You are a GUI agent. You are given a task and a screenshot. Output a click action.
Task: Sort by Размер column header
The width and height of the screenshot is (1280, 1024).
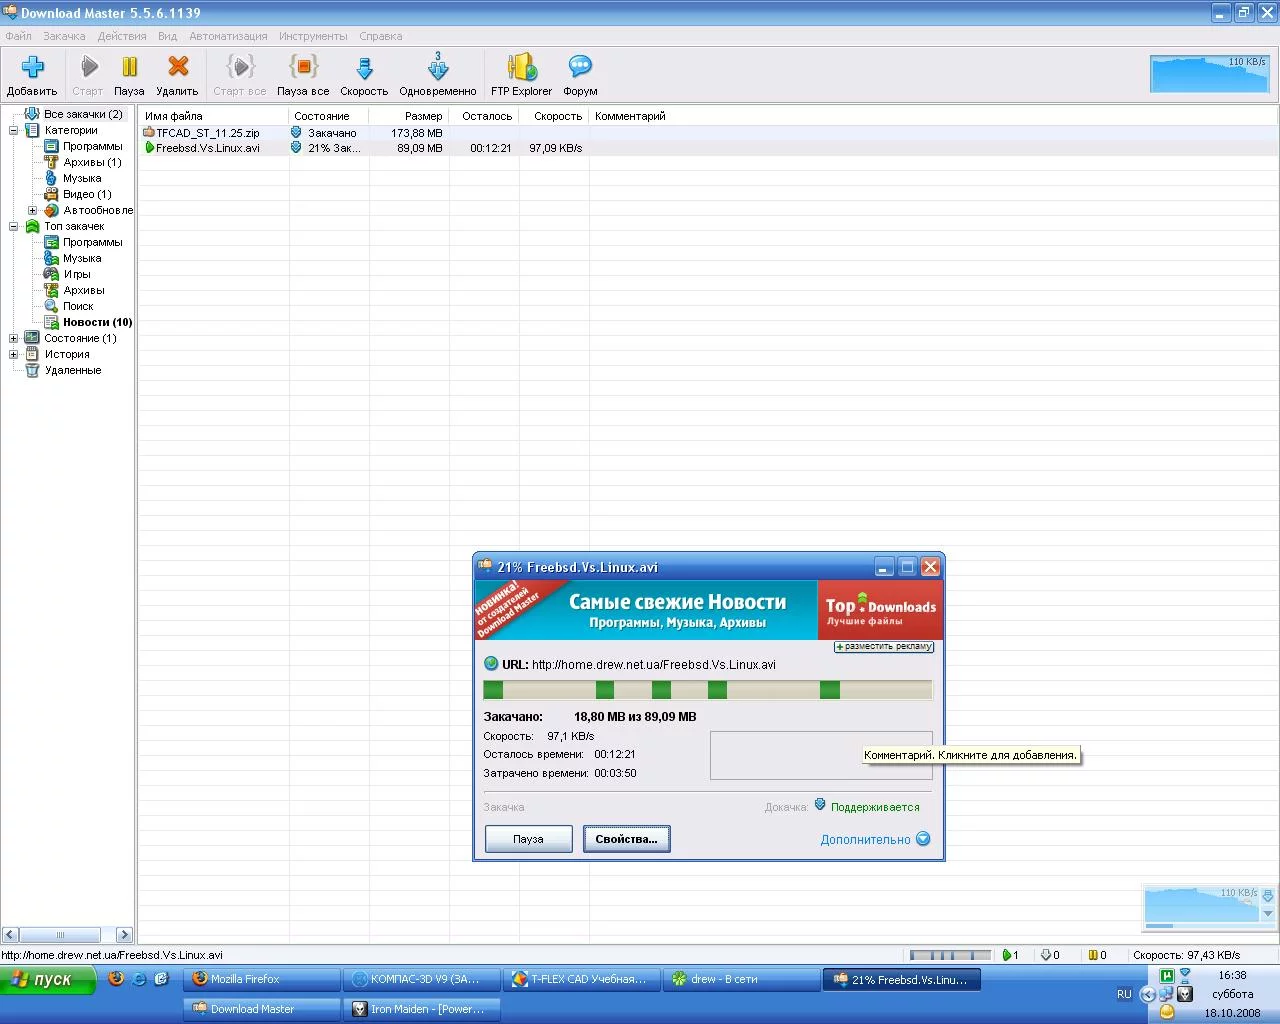point(409,116)
